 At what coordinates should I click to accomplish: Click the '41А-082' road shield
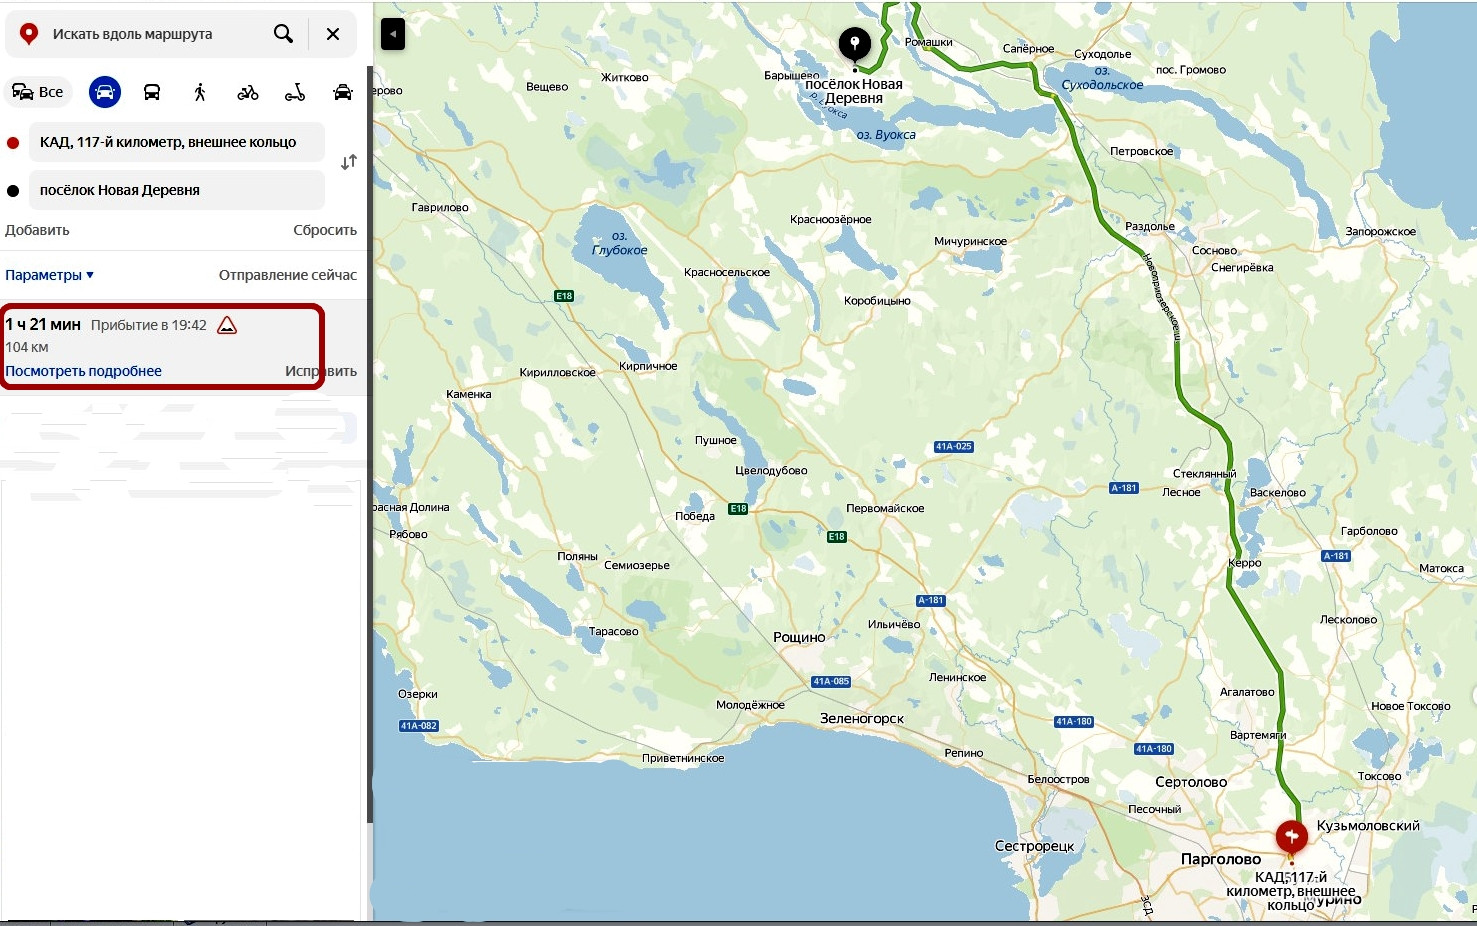click(x=419, y=726)
